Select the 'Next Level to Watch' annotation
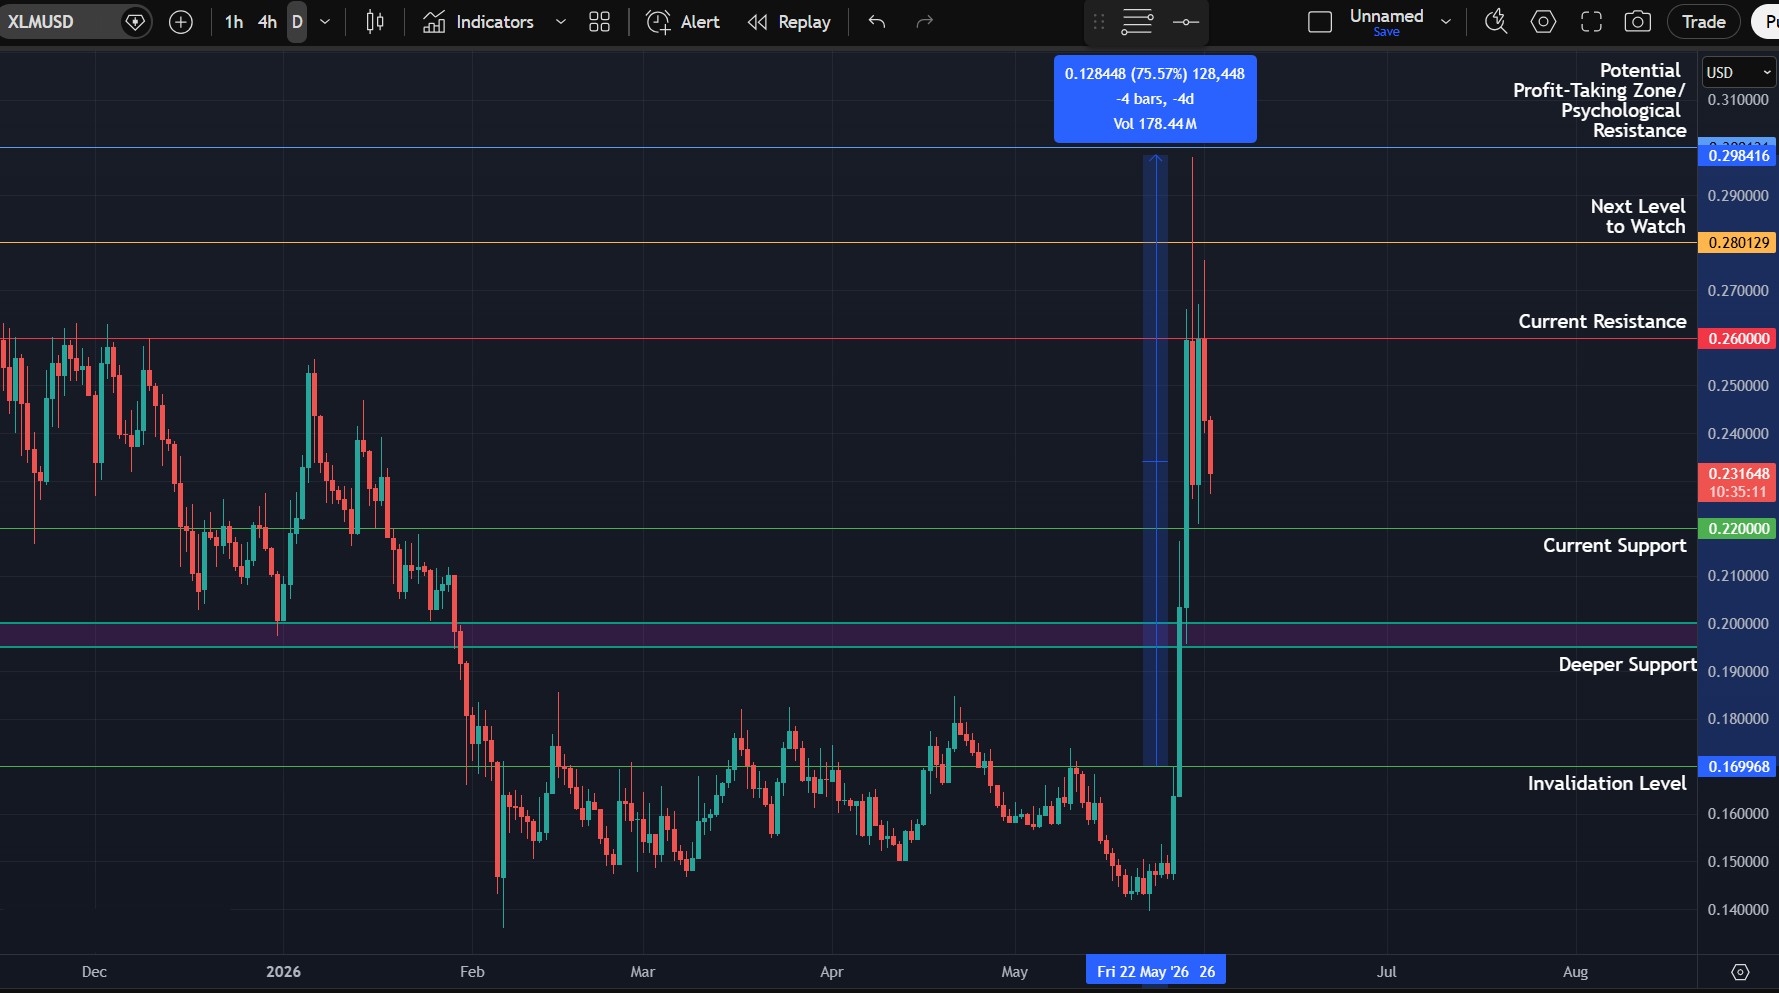This screenshot has width=1779, height=993. tap(1638, 216)
